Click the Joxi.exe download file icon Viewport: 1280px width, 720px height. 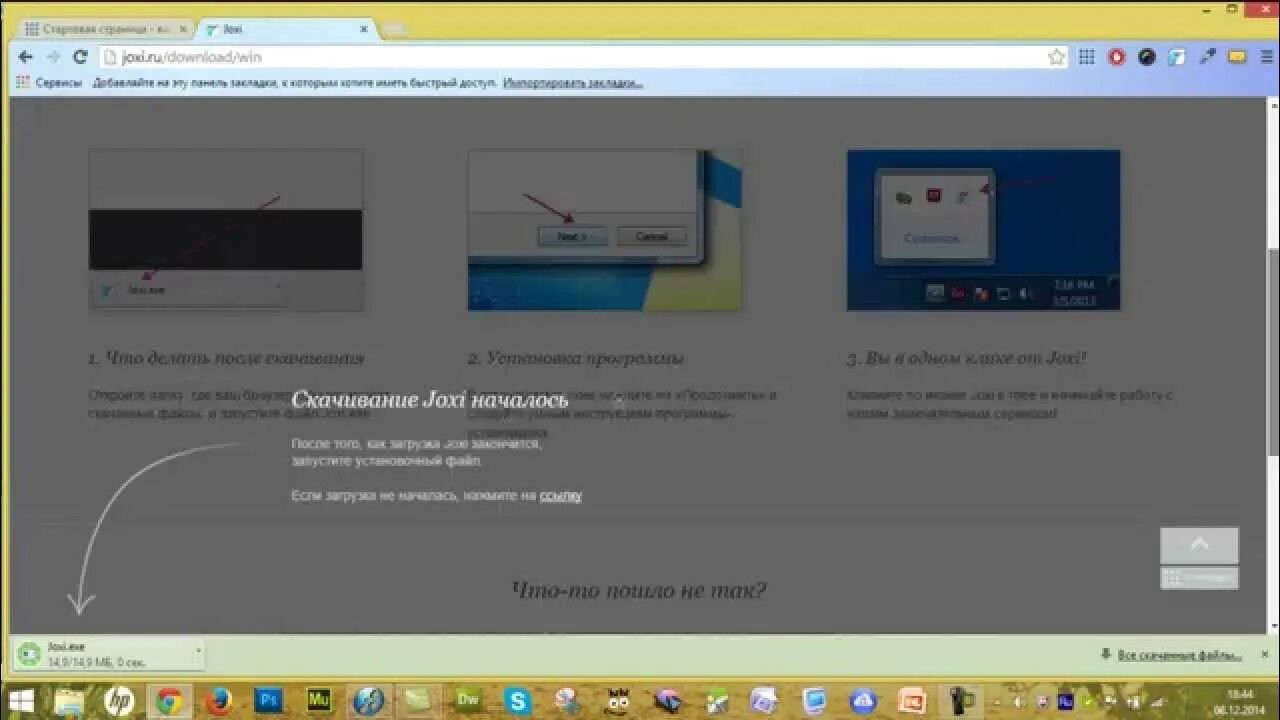[29, 654]
